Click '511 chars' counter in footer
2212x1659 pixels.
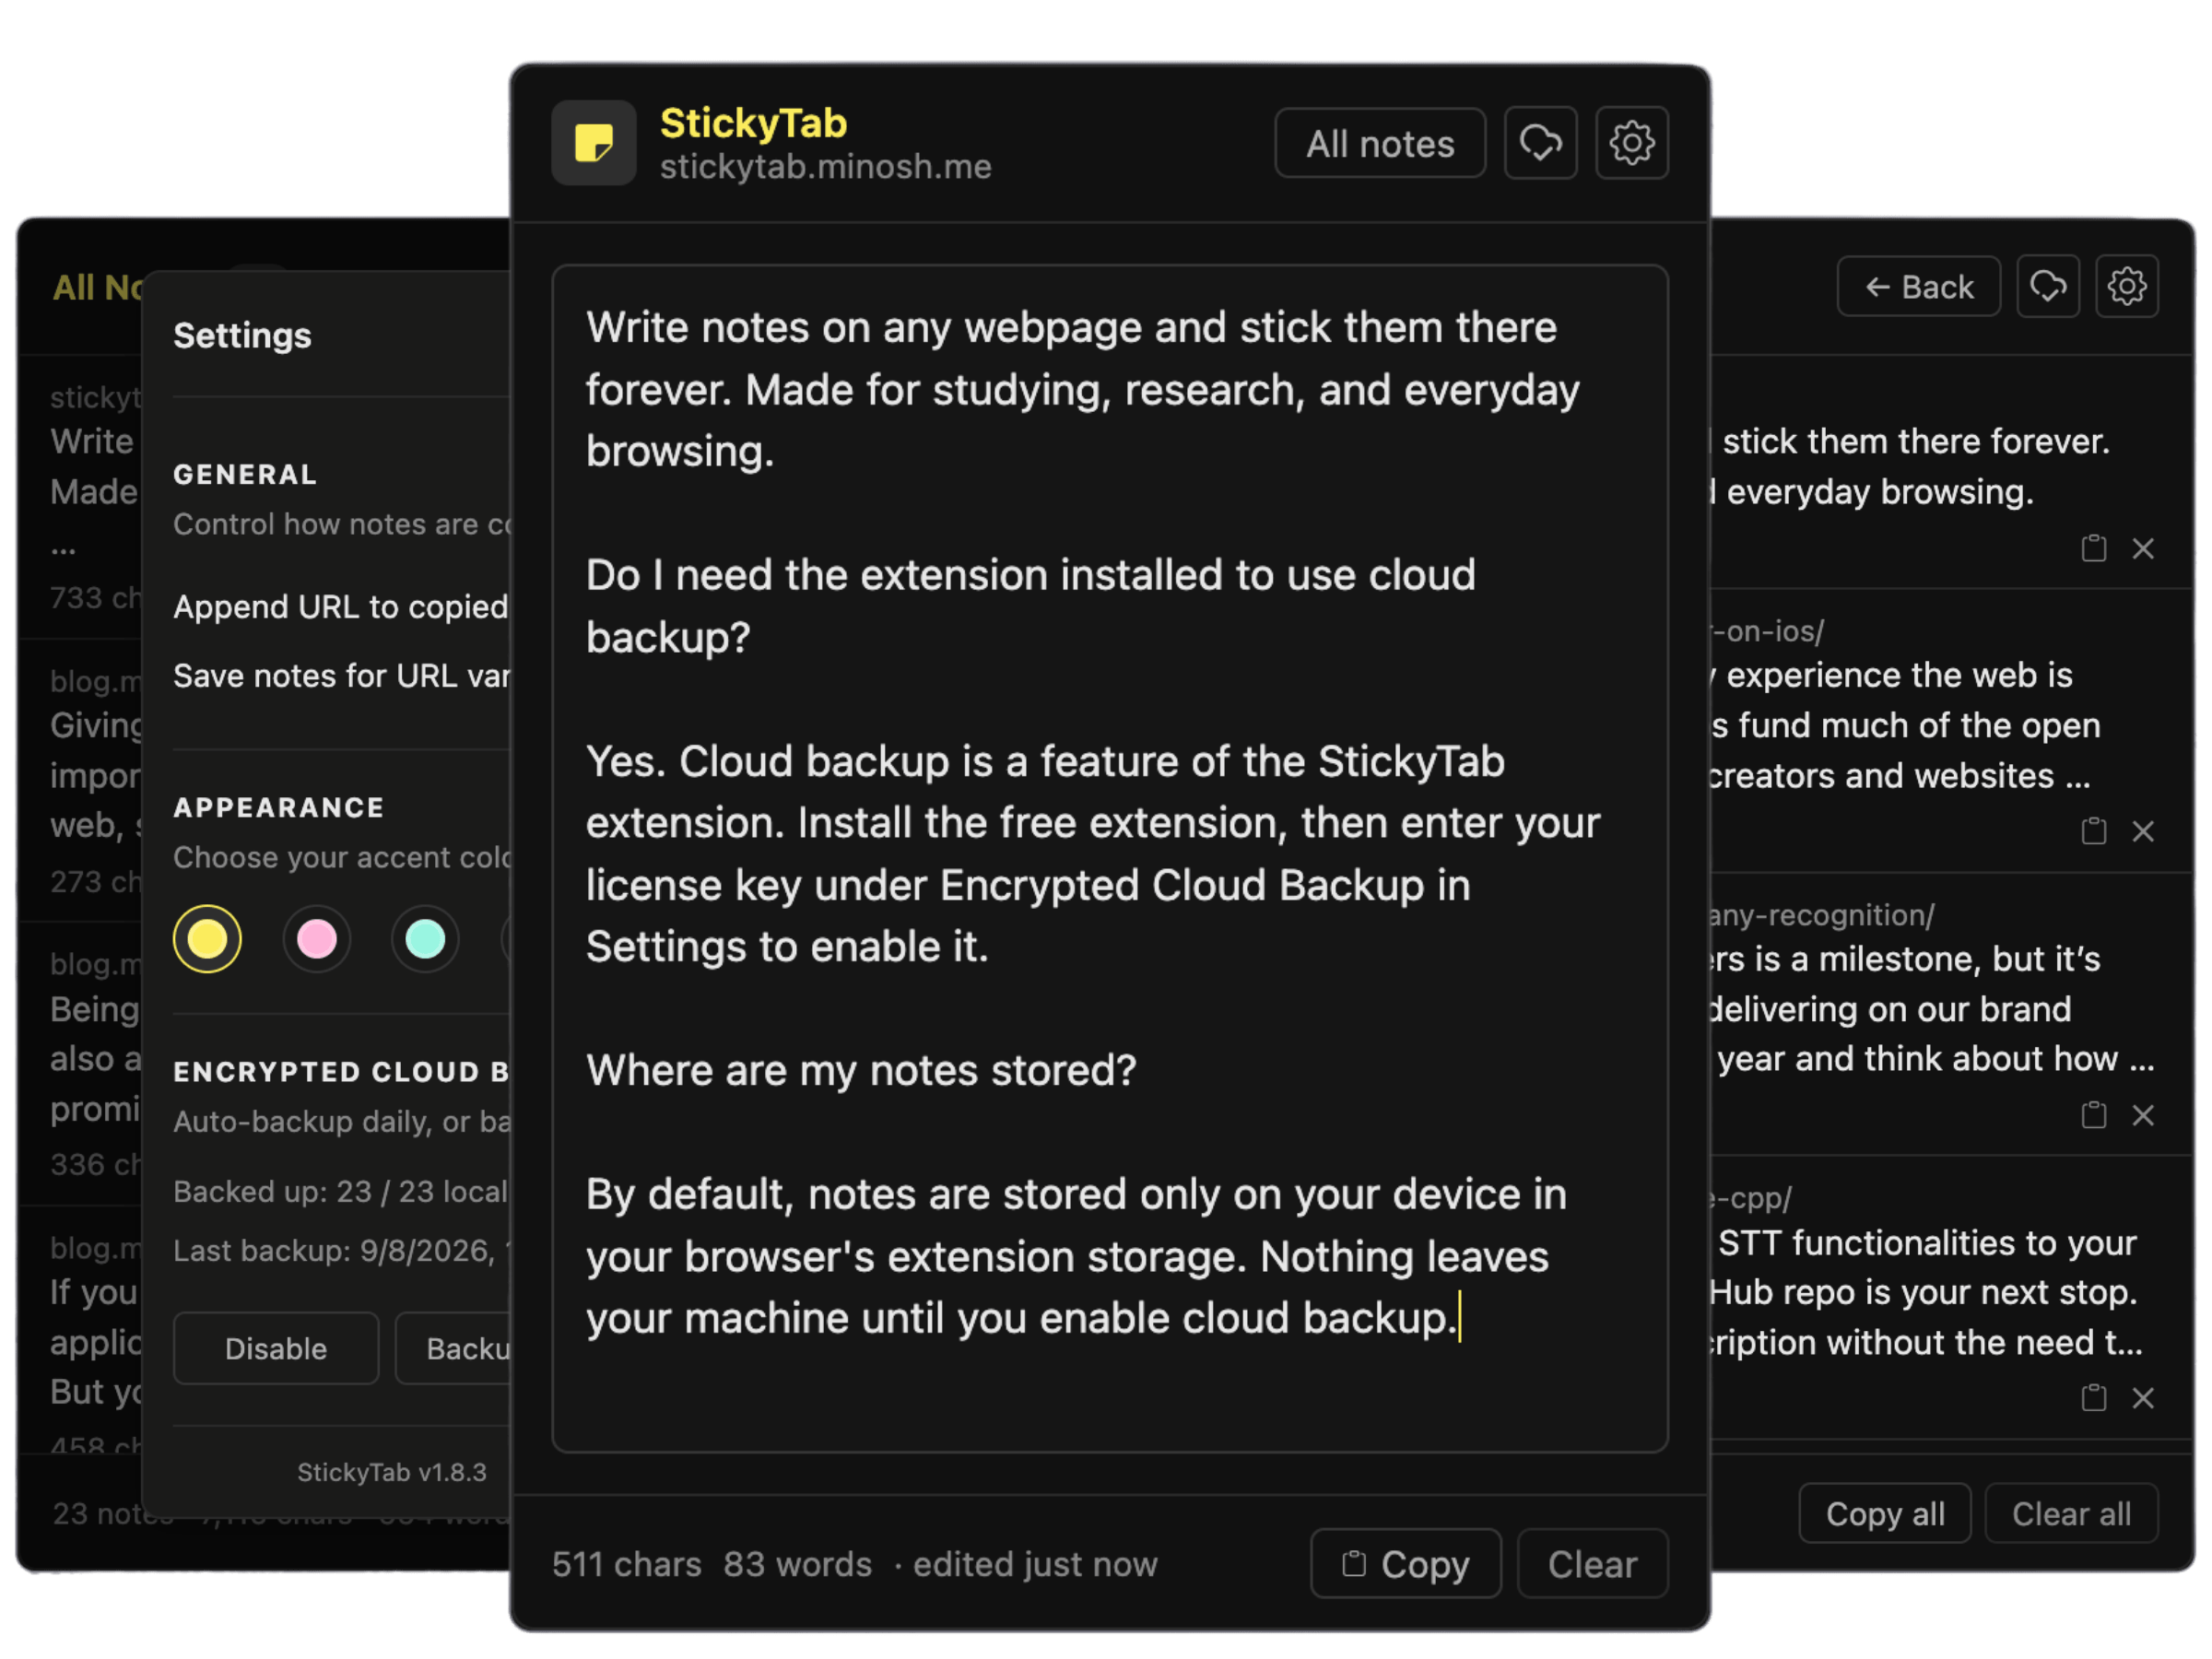626,1563
